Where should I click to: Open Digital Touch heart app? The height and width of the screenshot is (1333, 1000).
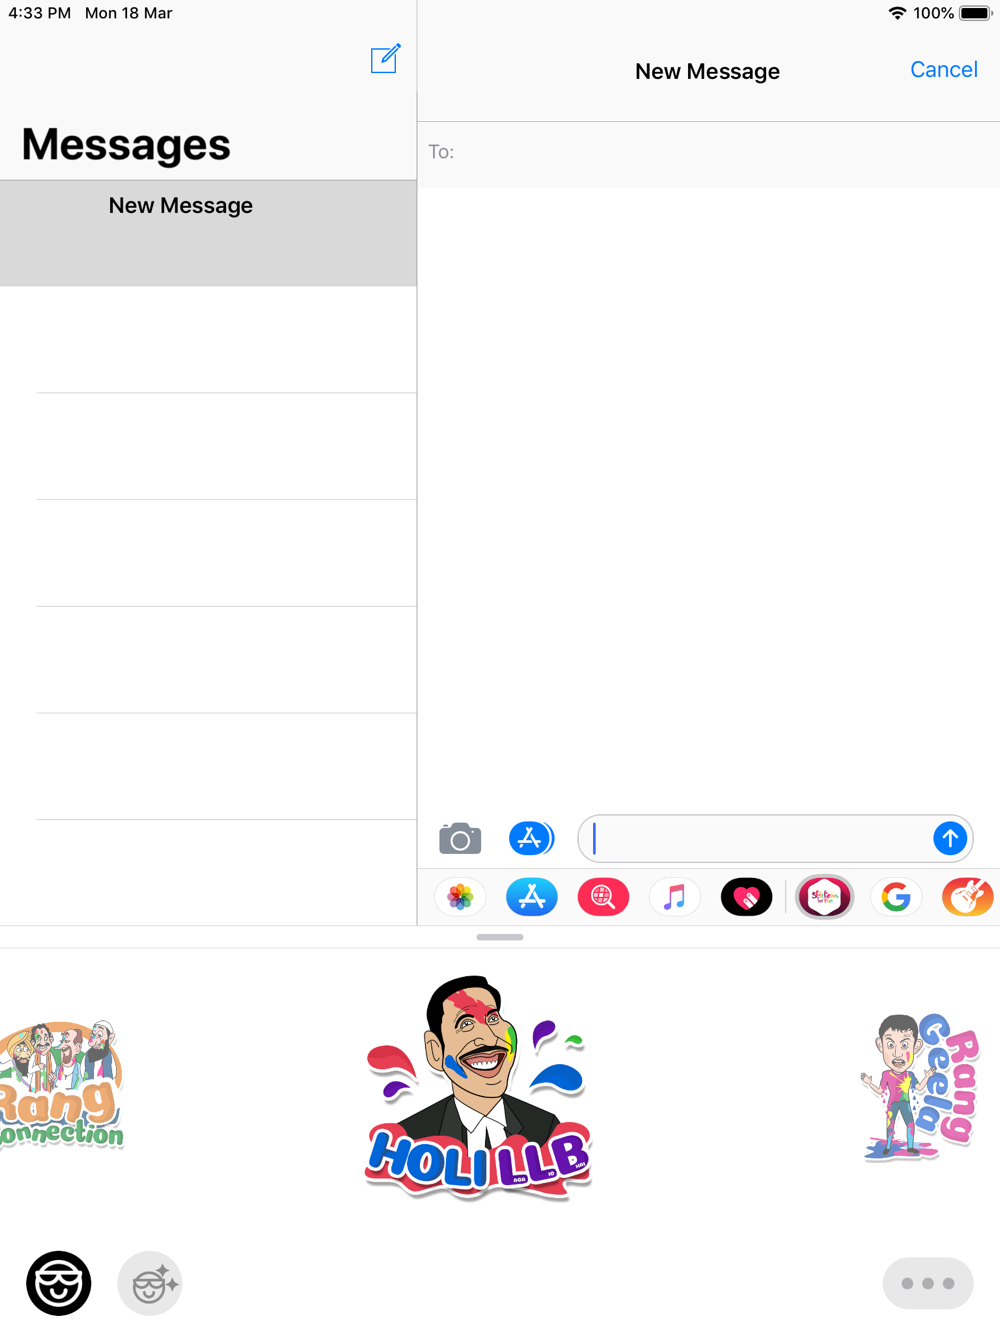pyautogui.click(x=746, y=897)
